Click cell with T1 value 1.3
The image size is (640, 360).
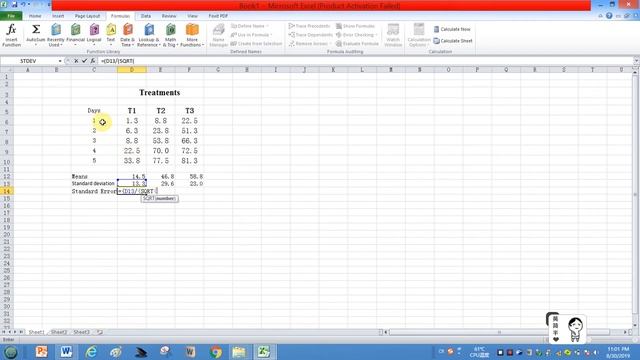(x=131, y=121)
